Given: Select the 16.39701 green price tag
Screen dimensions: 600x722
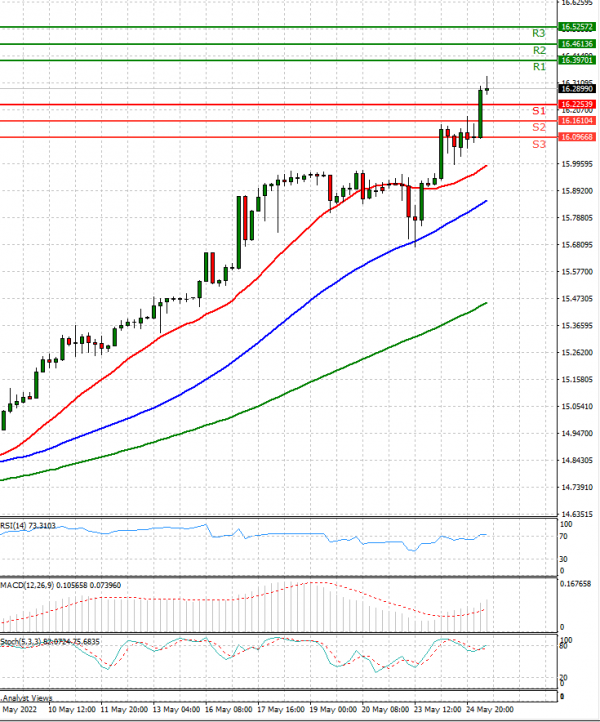Looking at the screenshot, I should 577,60.
